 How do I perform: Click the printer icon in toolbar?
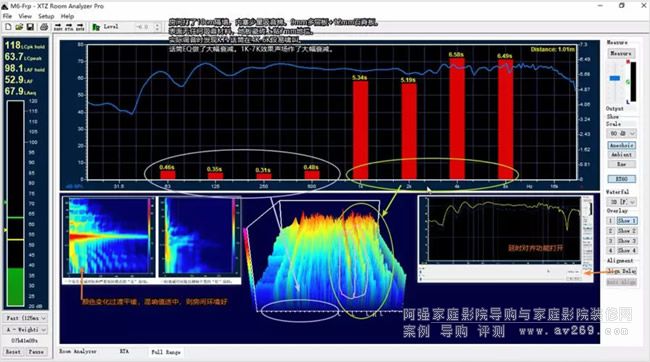(x=44, y=27)
